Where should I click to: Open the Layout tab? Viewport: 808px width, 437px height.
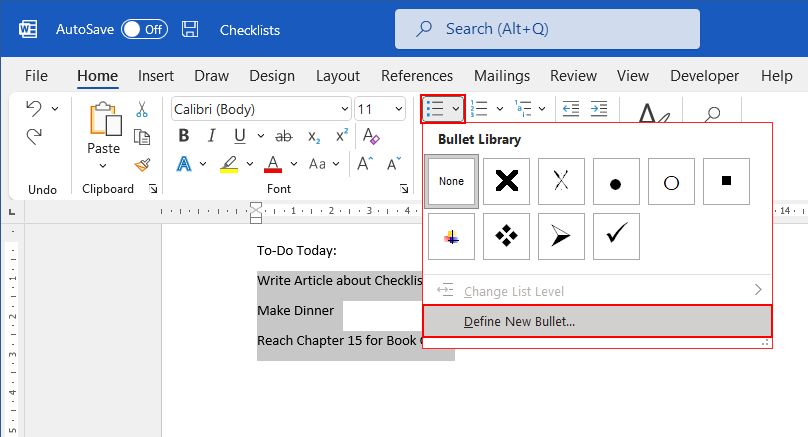[338, 76]
